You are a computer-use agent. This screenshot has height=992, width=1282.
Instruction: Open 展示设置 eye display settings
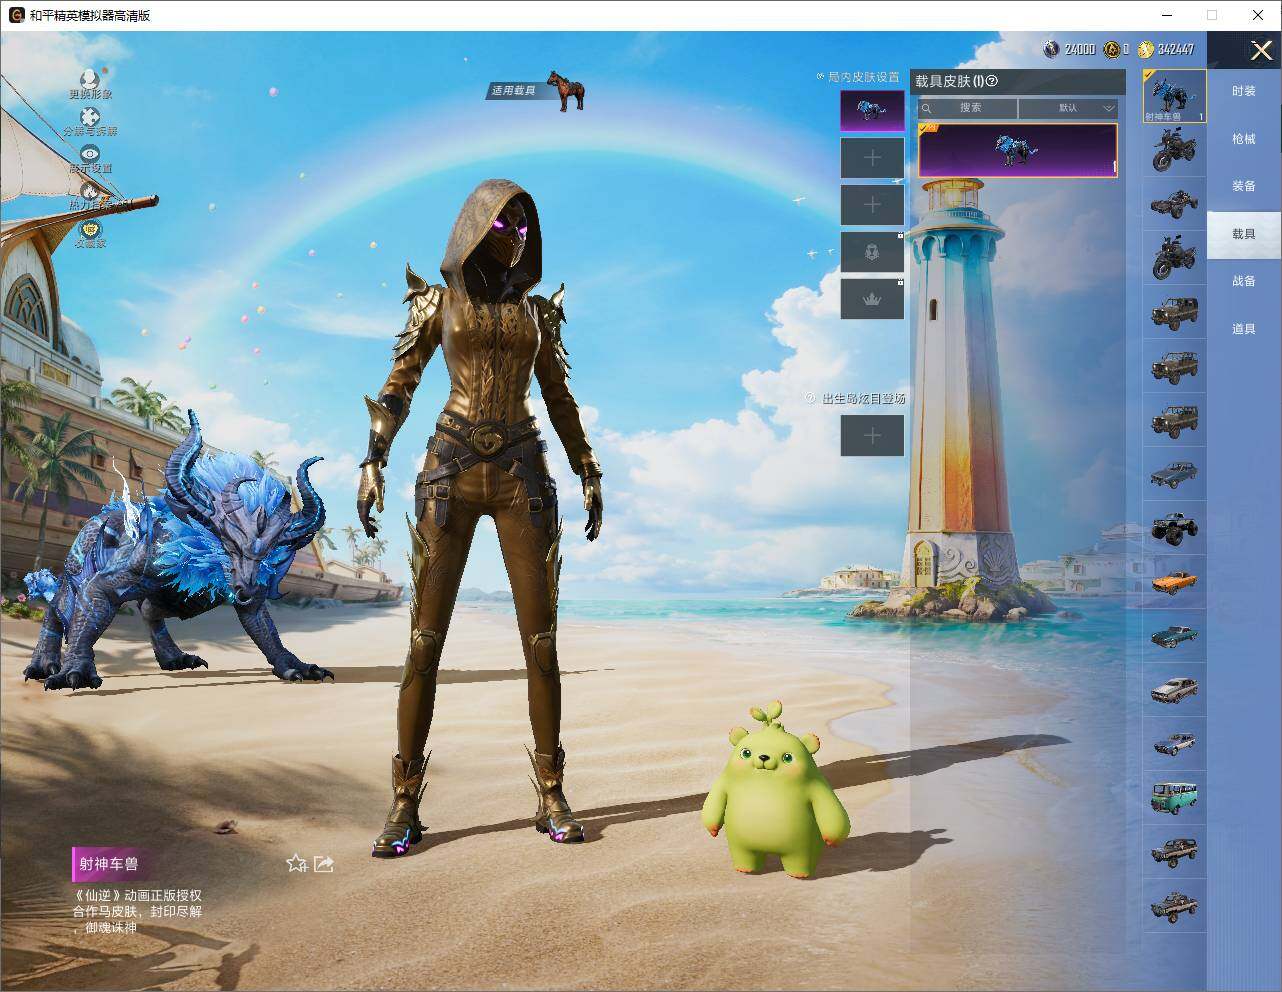90,154
